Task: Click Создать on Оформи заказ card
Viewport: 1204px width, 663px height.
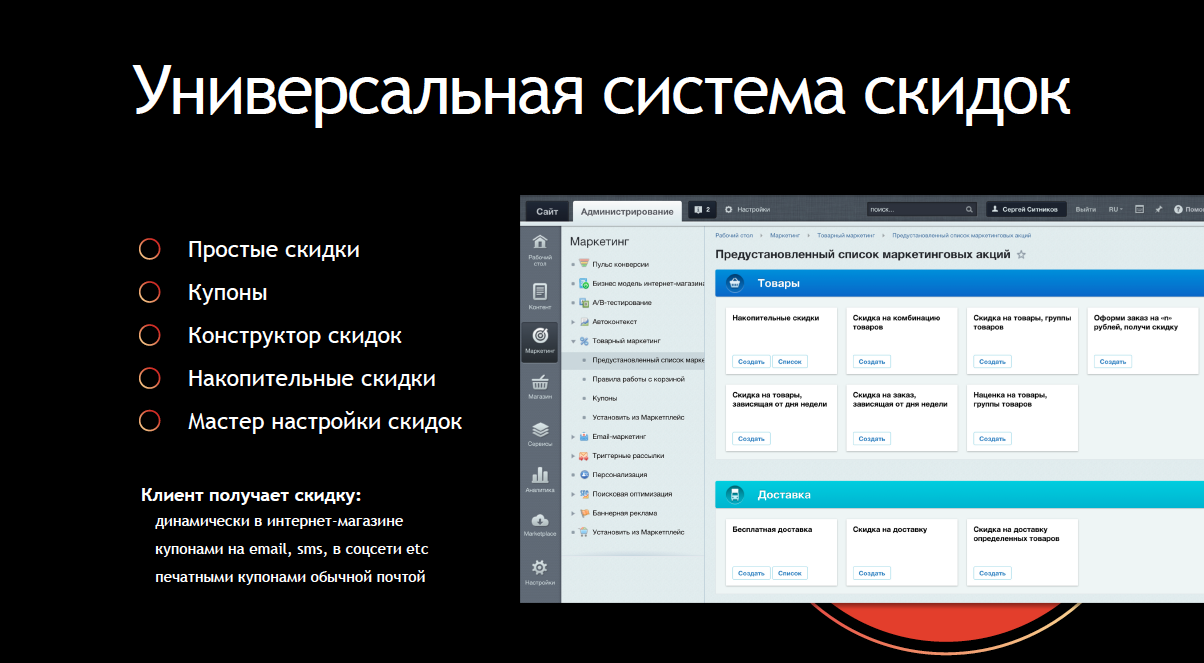Action: (1113, 361)
